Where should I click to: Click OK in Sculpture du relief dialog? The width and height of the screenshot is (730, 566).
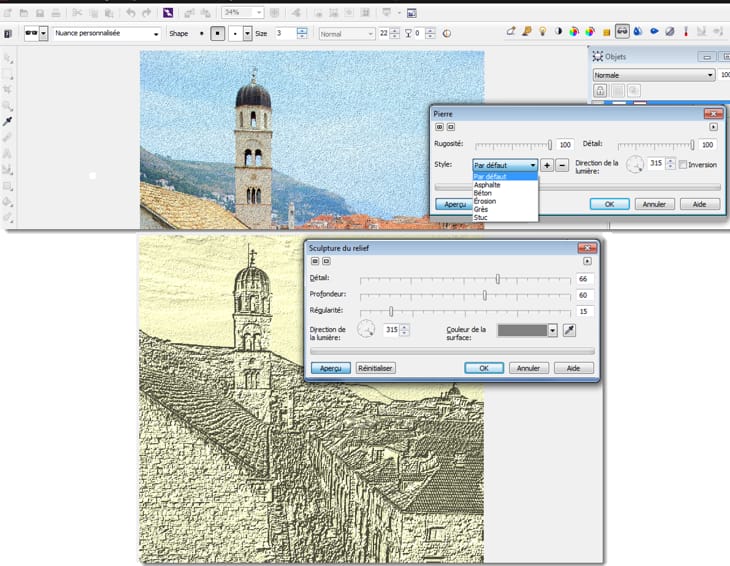(x=484, y=368)
